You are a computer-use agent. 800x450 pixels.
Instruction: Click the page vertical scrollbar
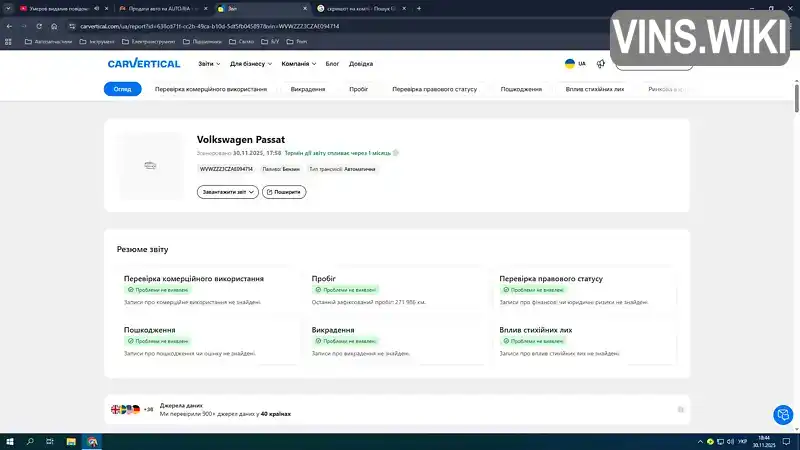pos(796,97)
